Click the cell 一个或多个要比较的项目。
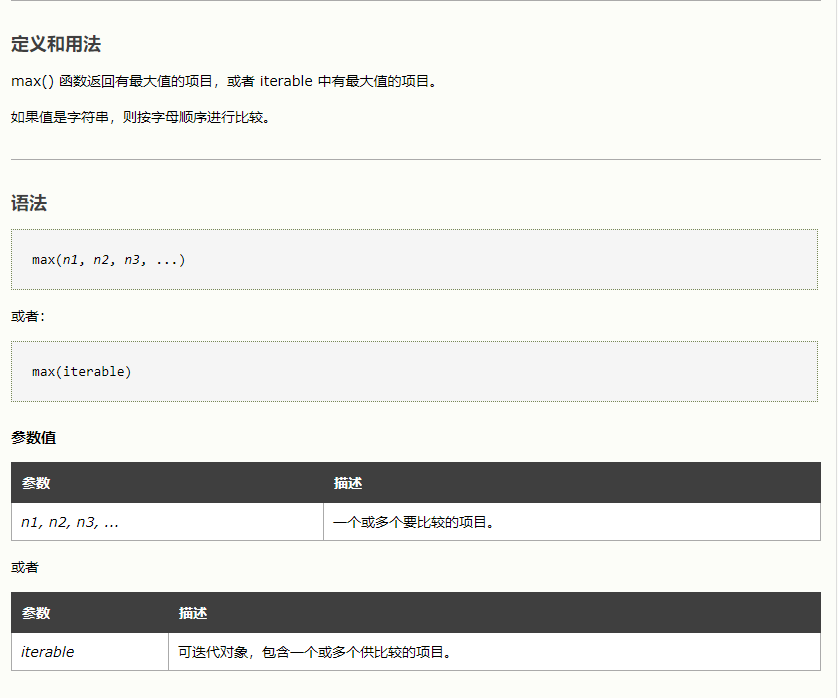The height and width of the screenshot is (698, 838). (x=572, y=522)
